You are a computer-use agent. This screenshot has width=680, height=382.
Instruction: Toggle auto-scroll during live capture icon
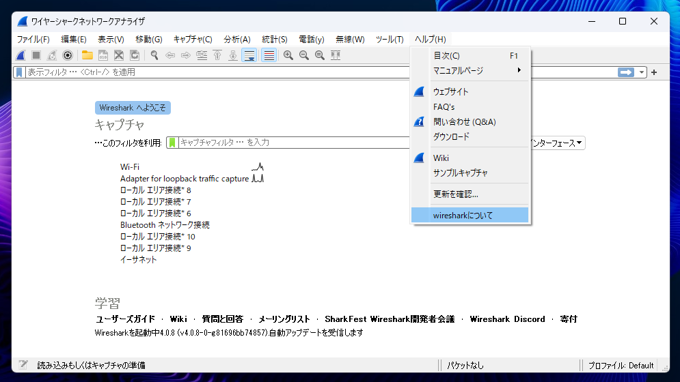point(250,56)
